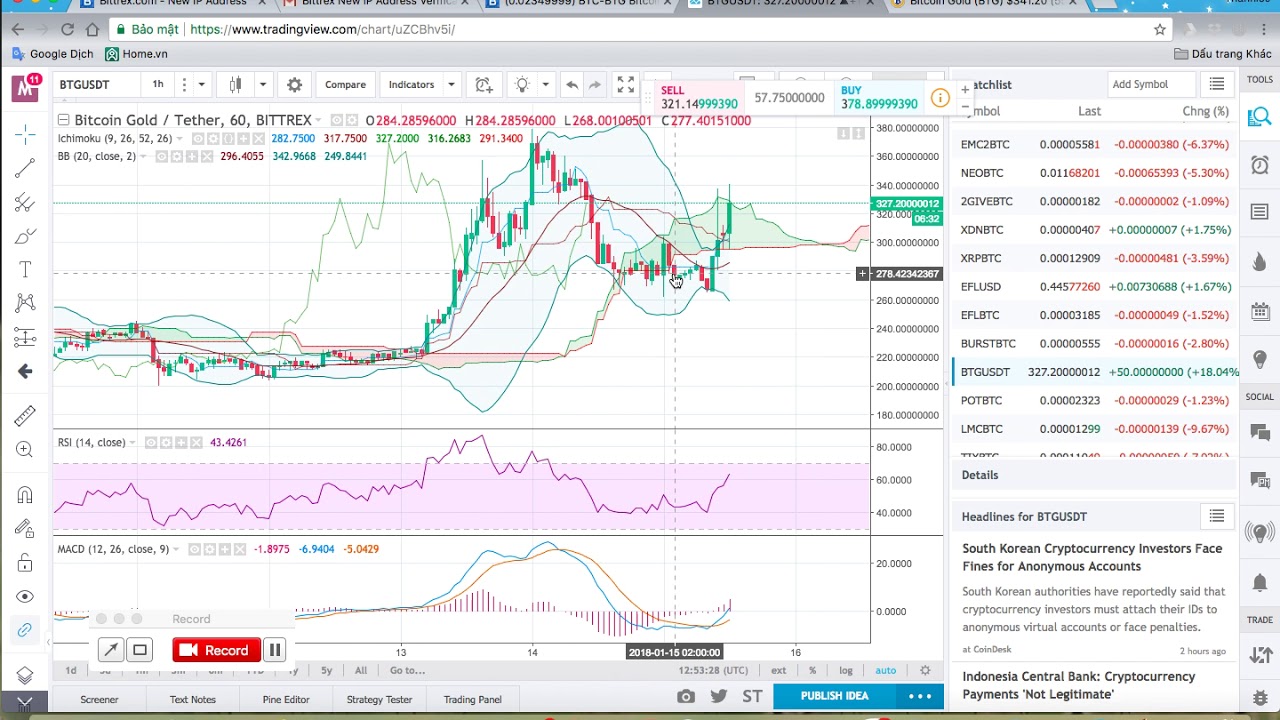Select the patterns drawing tool
This screenshot has height=720, width=1280.
[26, 303]
